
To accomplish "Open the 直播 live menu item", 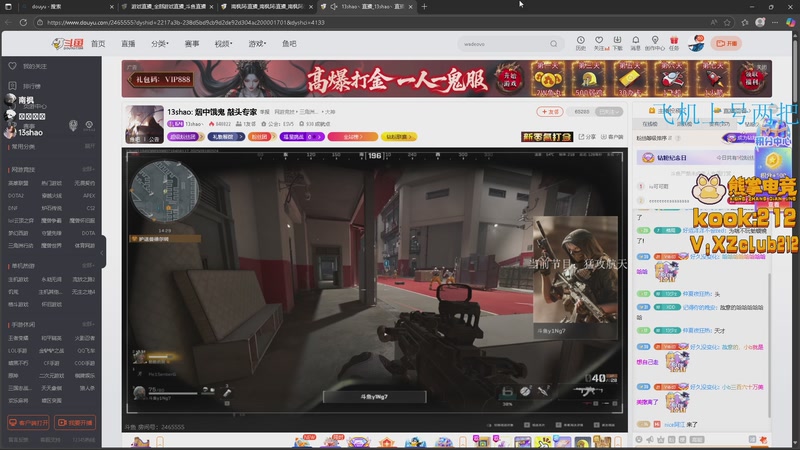I will point(128,44).
